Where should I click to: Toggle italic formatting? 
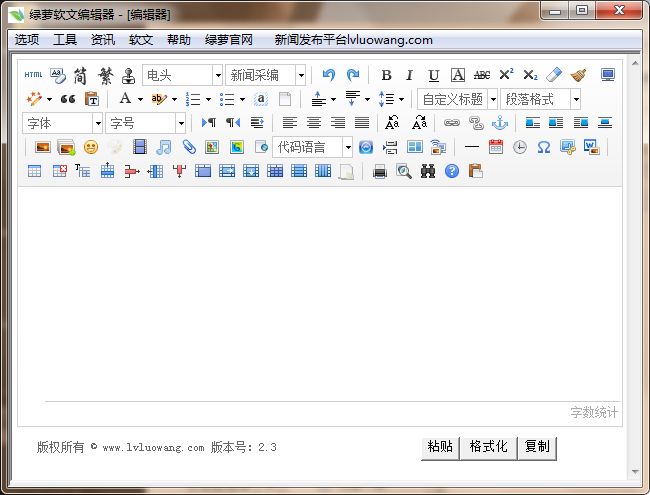[409, 75]
